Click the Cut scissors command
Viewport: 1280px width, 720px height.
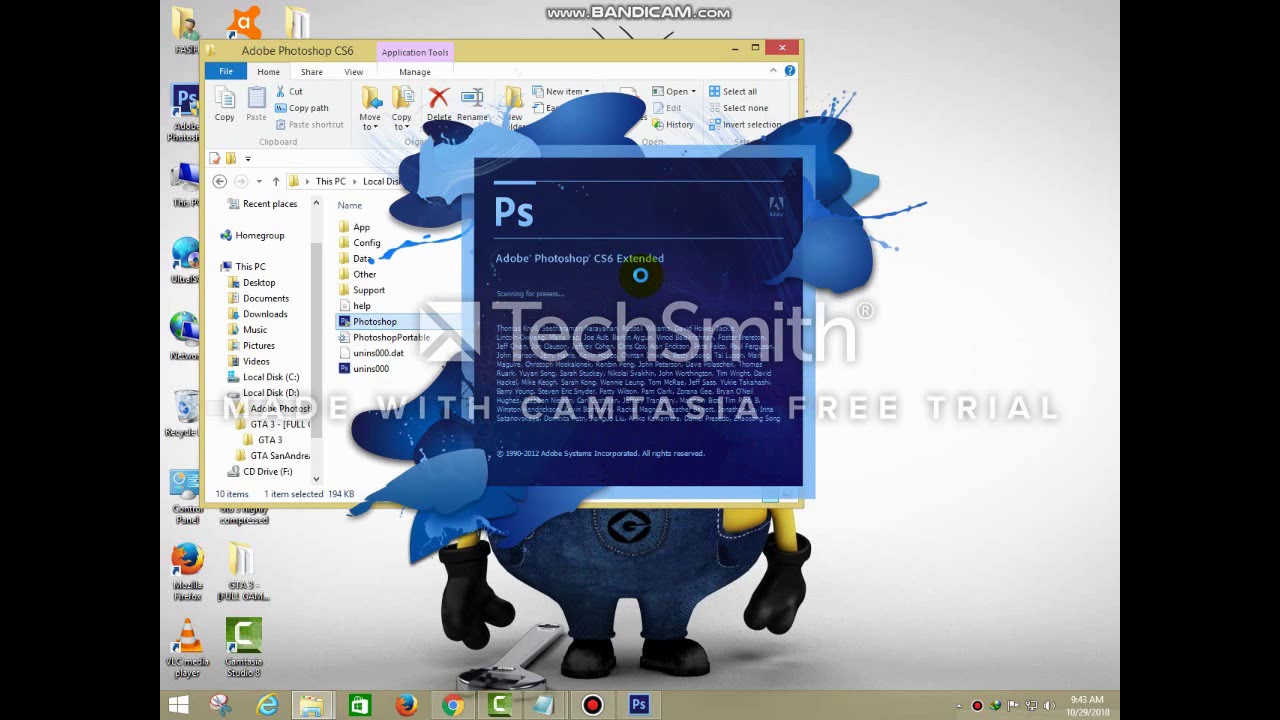(x=289, y=91)
